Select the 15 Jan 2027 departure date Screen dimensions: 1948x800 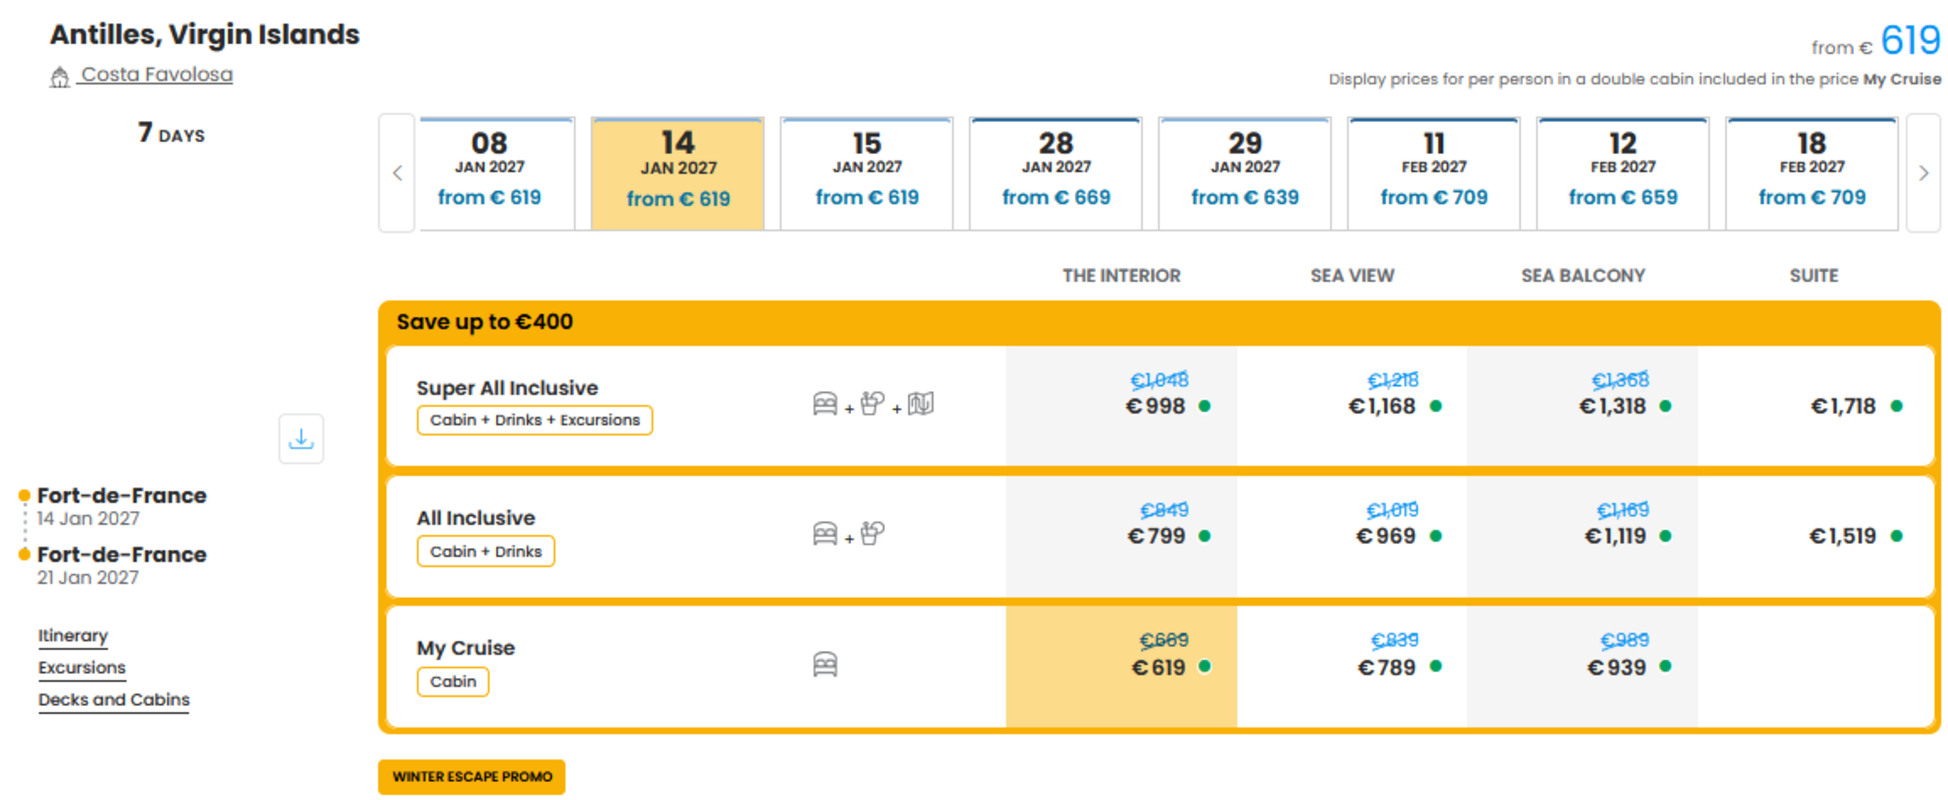coord(867,173)
